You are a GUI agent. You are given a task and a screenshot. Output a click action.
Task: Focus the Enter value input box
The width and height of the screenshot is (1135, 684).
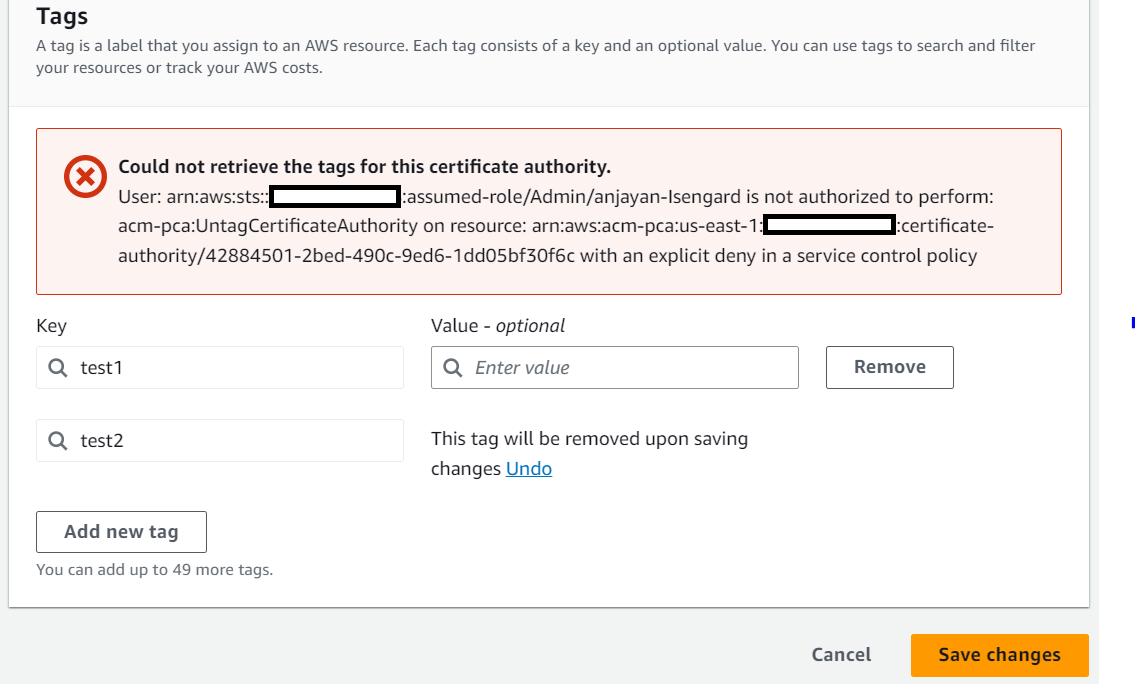coord(615,368)
